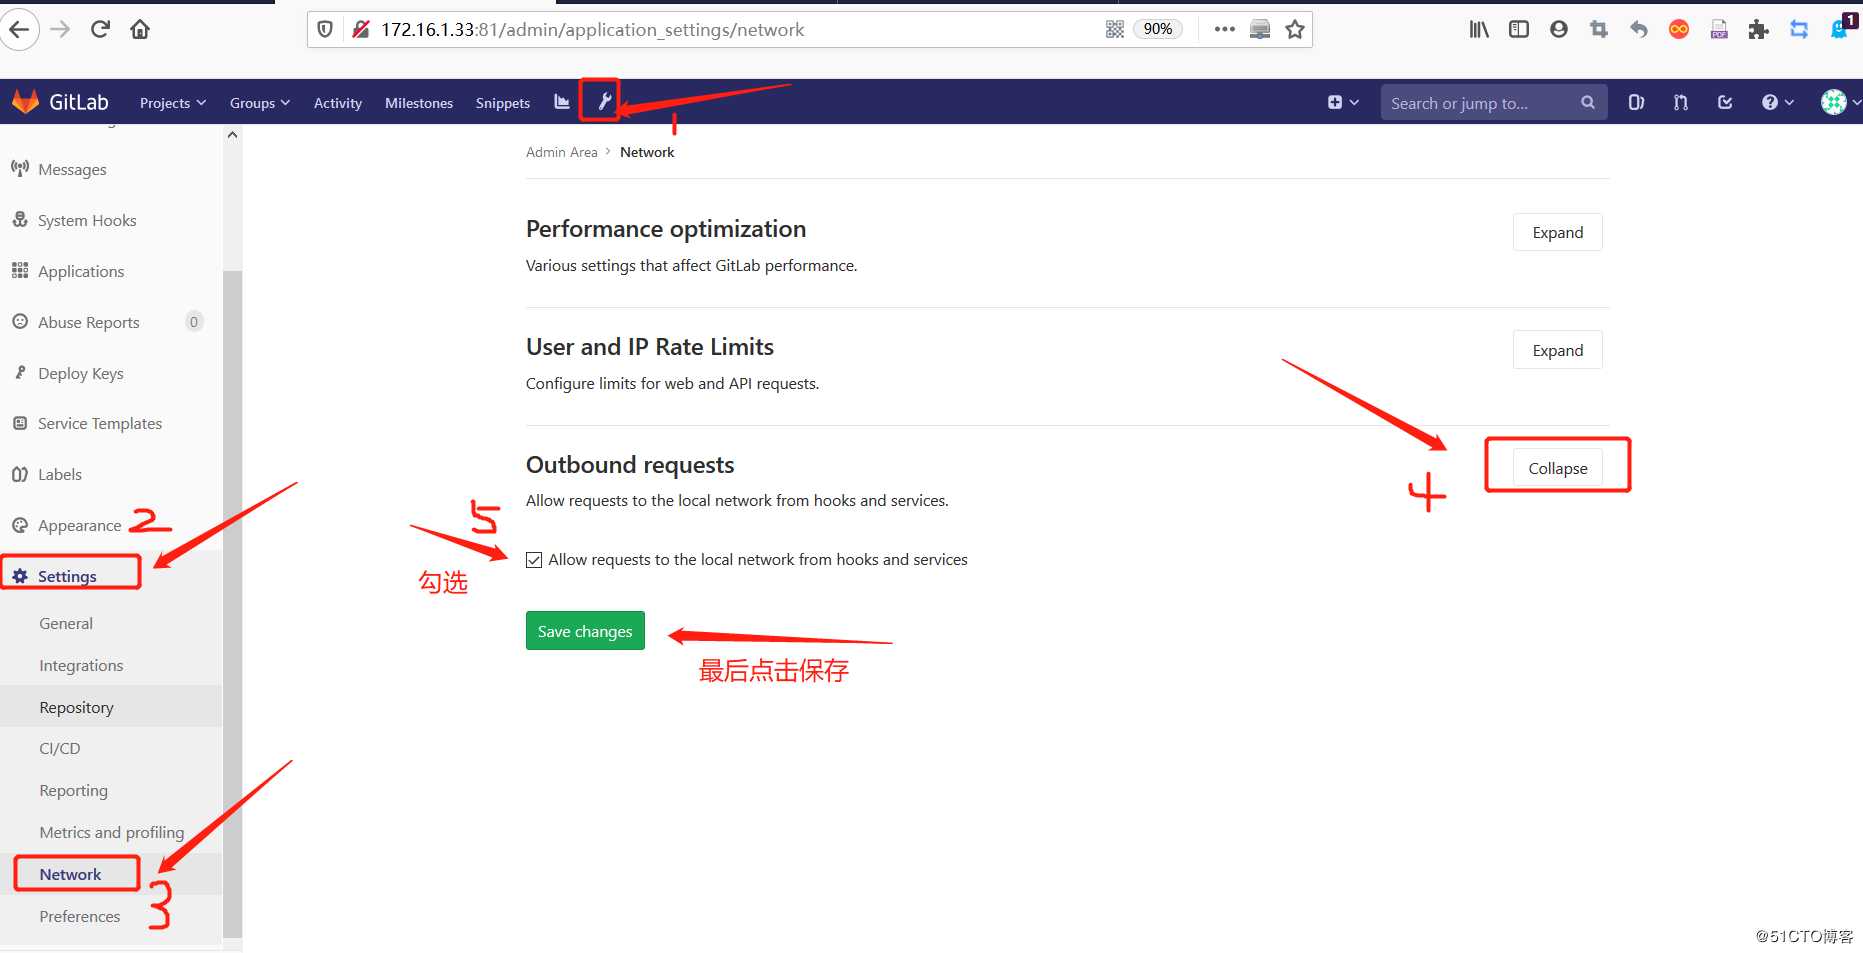The image size is (1863, 953).
Task: Click the insecure connection lock icon
Action: pyautogui.click(x=361, y=29)
